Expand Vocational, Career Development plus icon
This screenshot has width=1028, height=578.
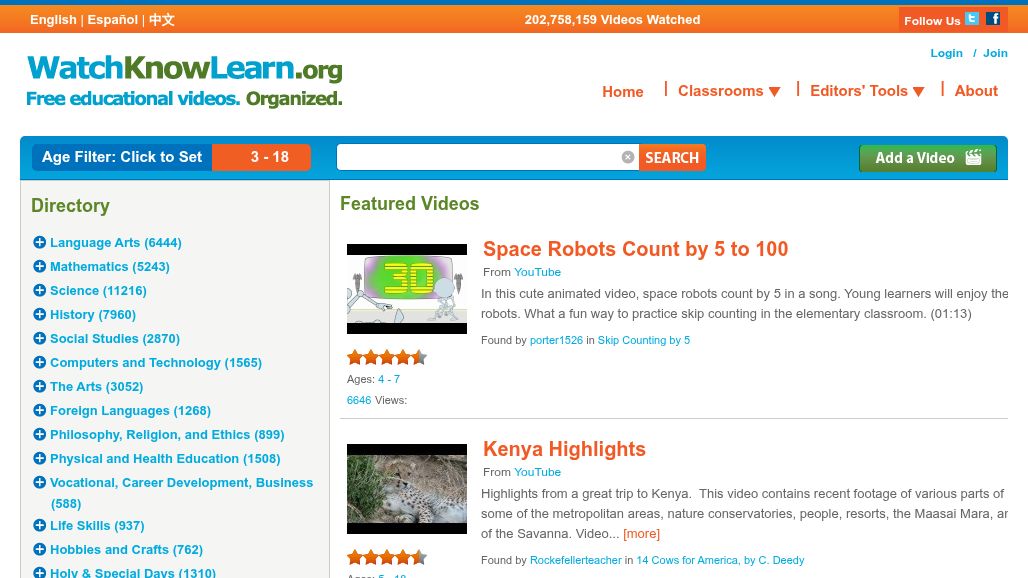[39, 482]
